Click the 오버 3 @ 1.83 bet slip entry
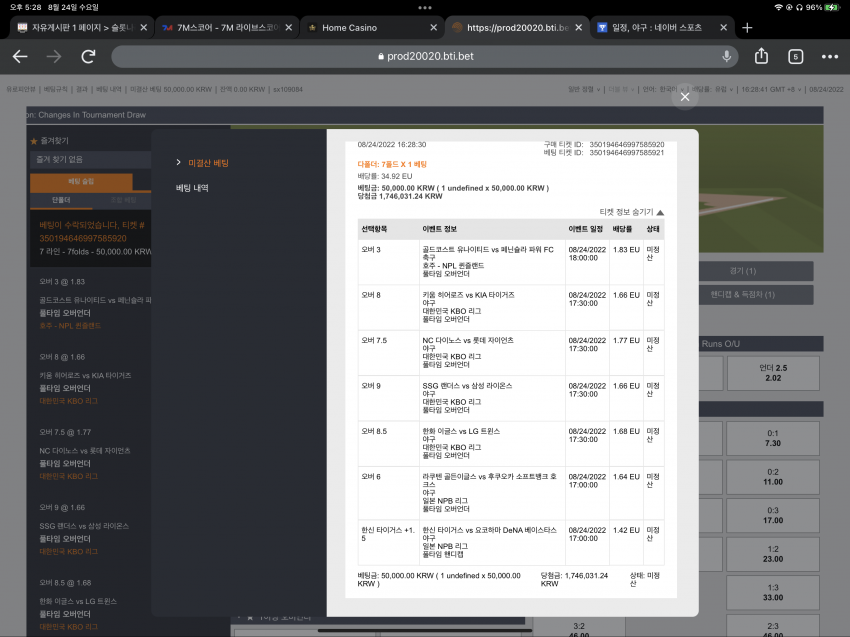Image resolution: width=850 pixels, height=637 pixels. click(62, 282)
